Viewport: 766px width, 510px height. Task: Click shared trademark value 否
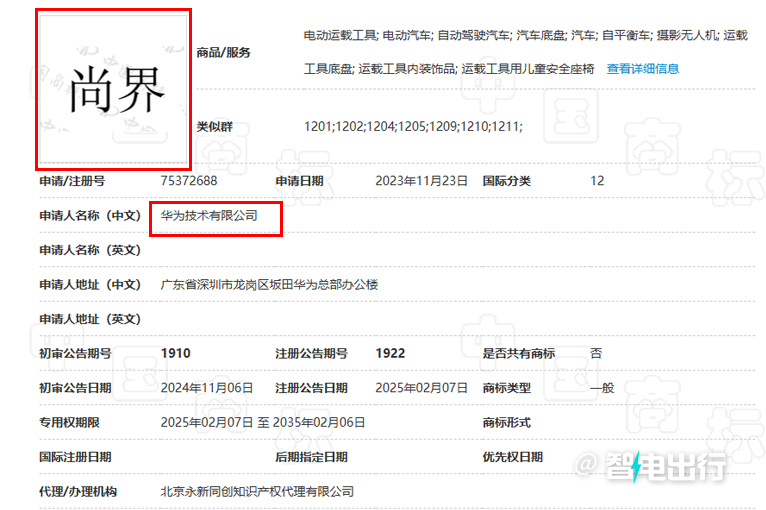click(x=596, y=353)
